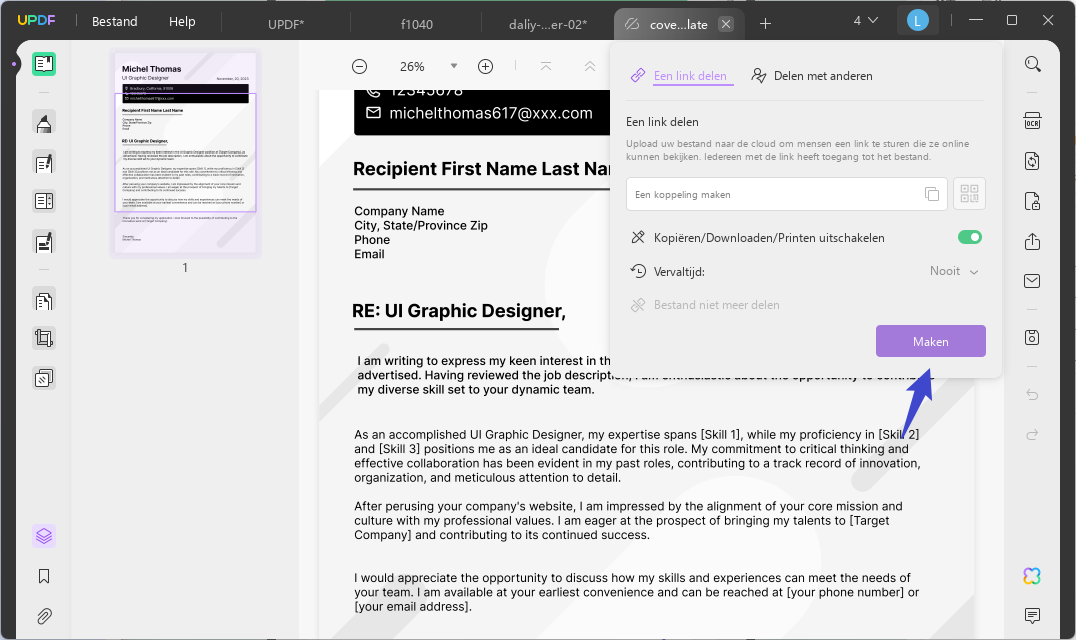
Task: Select the Delen met anderen tab
Action: 812,75
